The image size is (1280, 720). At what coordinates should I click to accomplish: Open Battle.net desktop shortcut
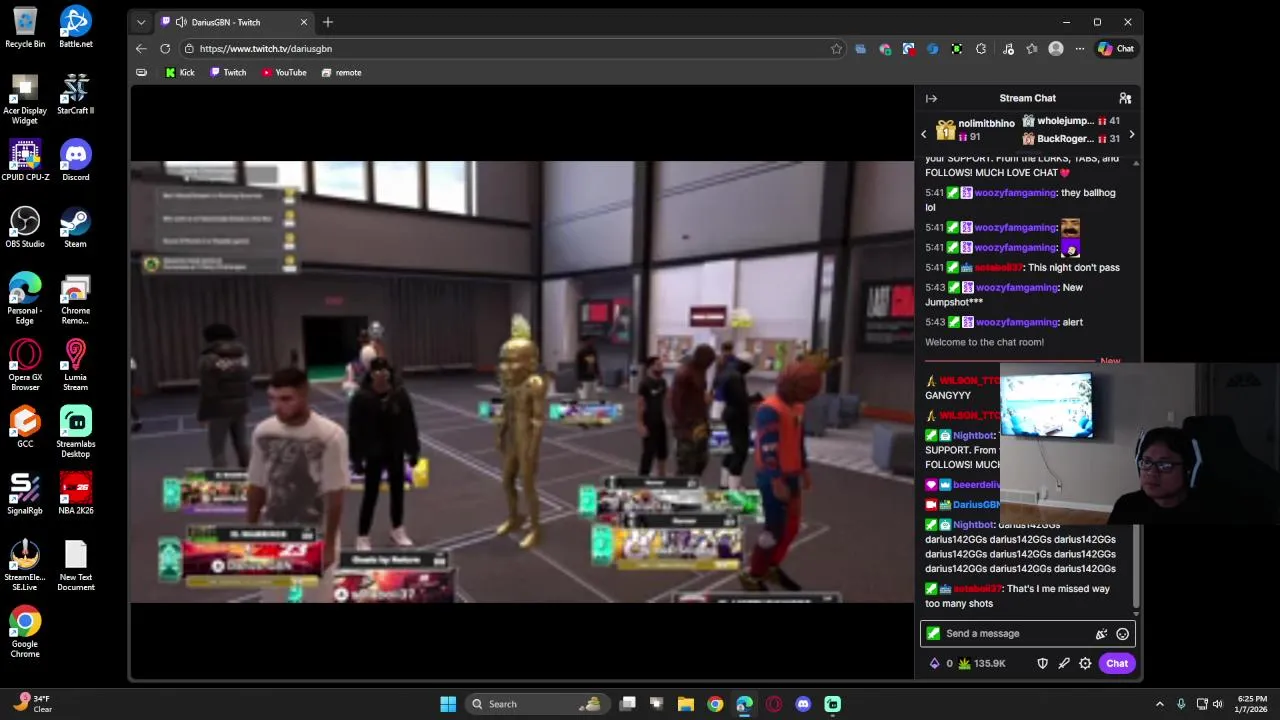75,27
